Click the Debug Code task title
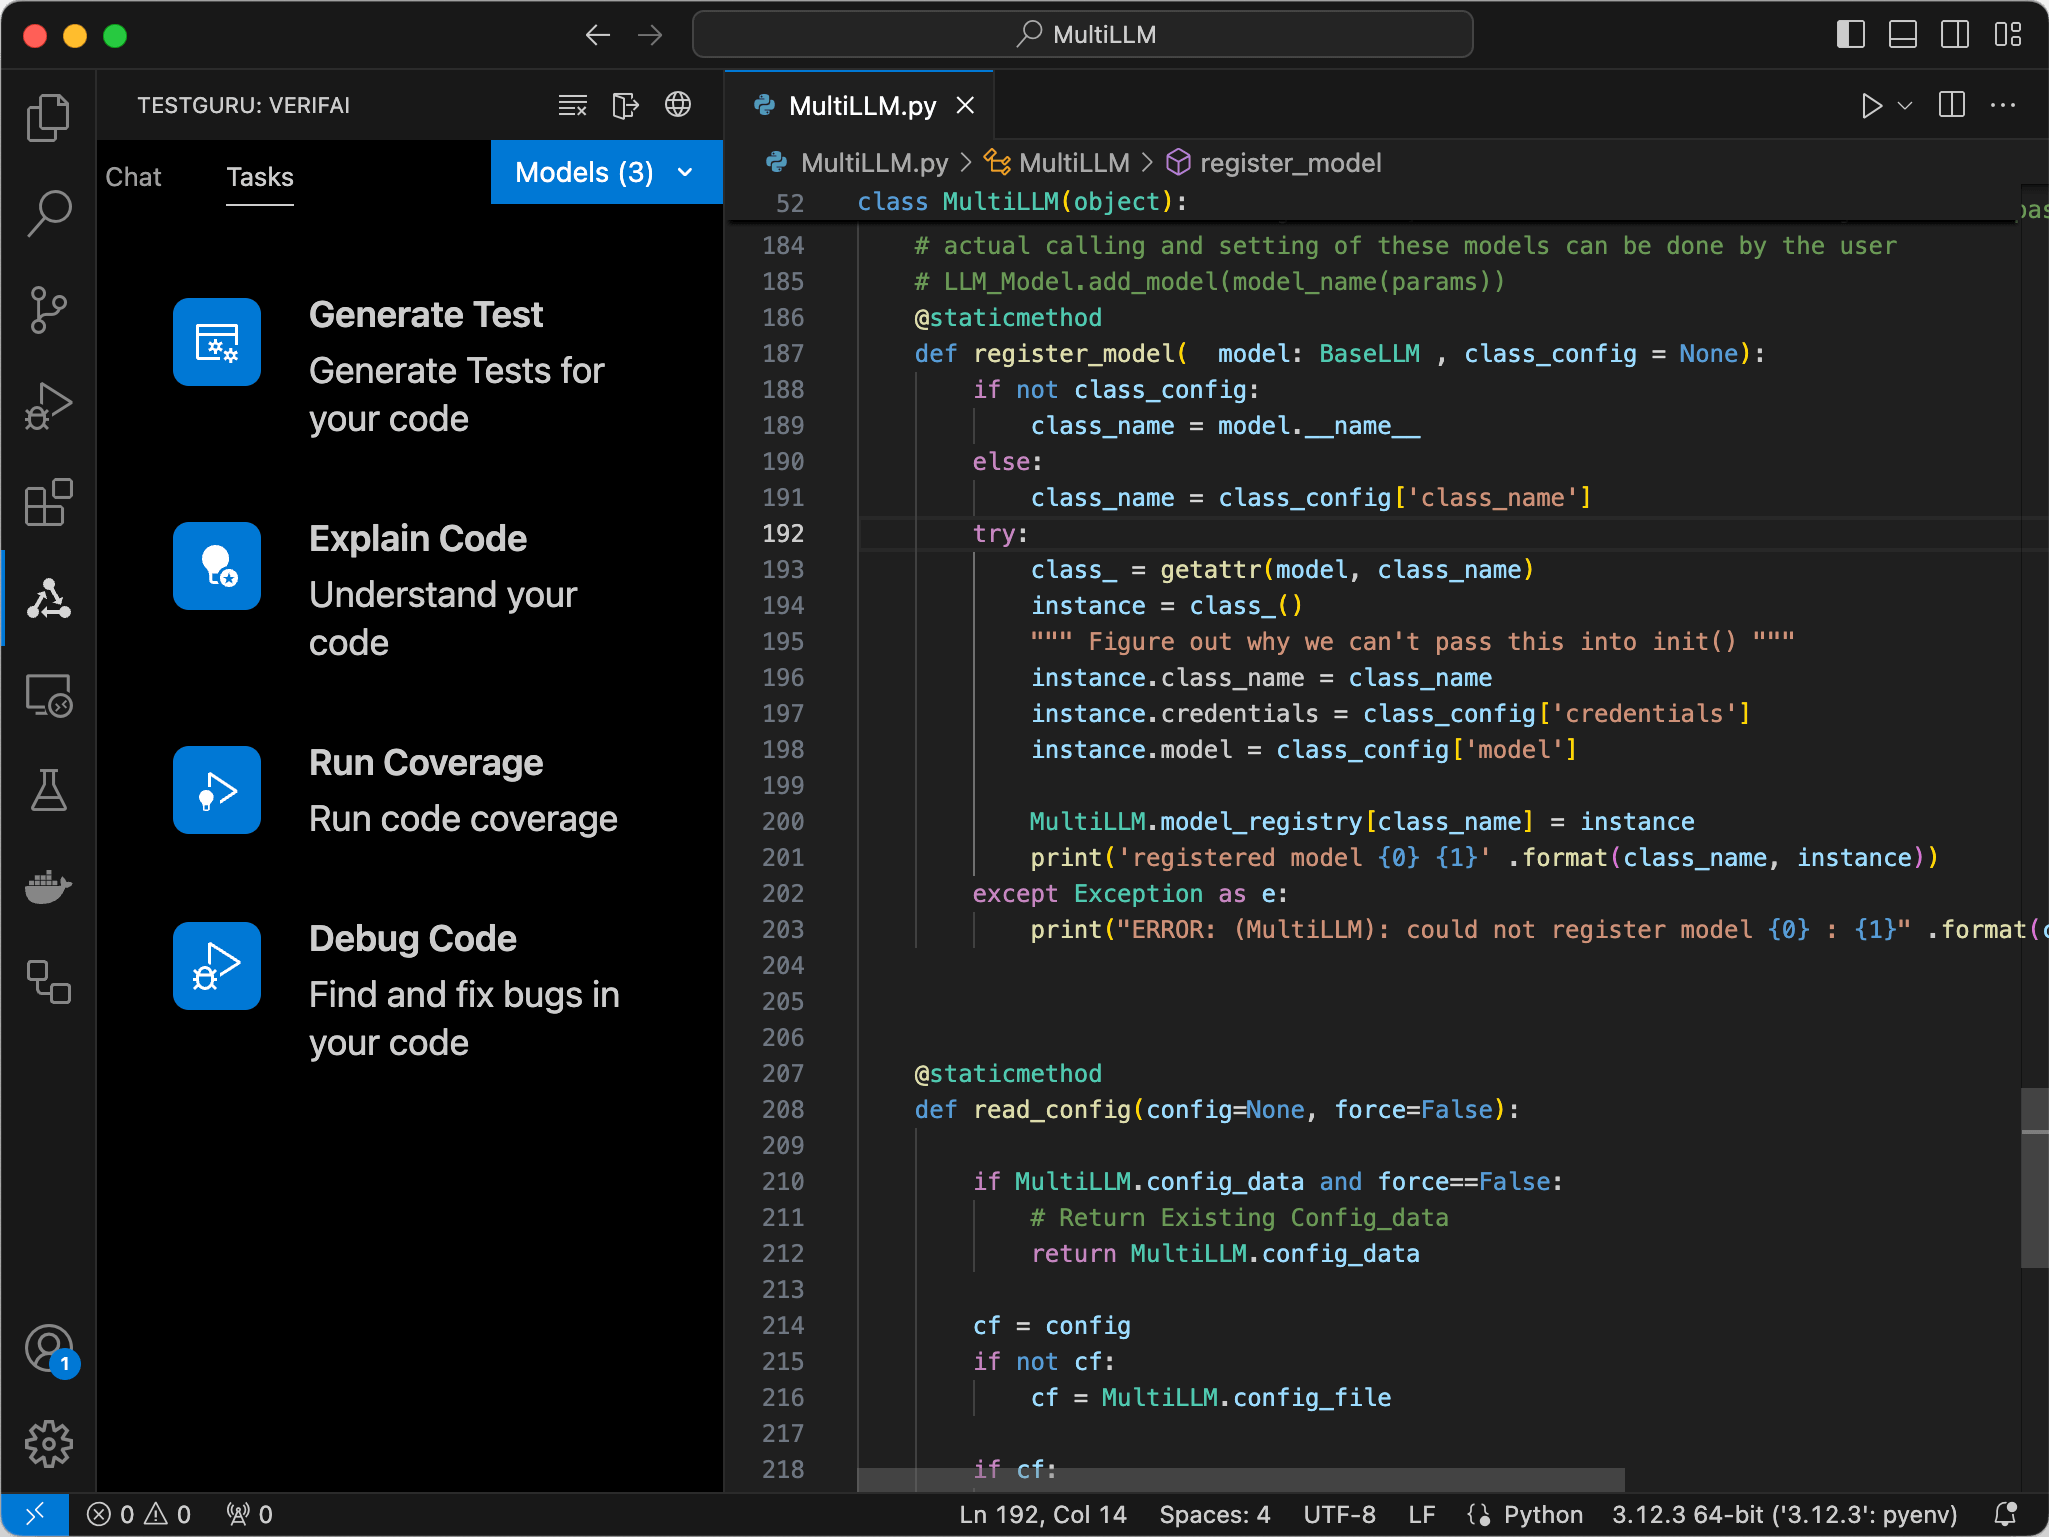 413,939
